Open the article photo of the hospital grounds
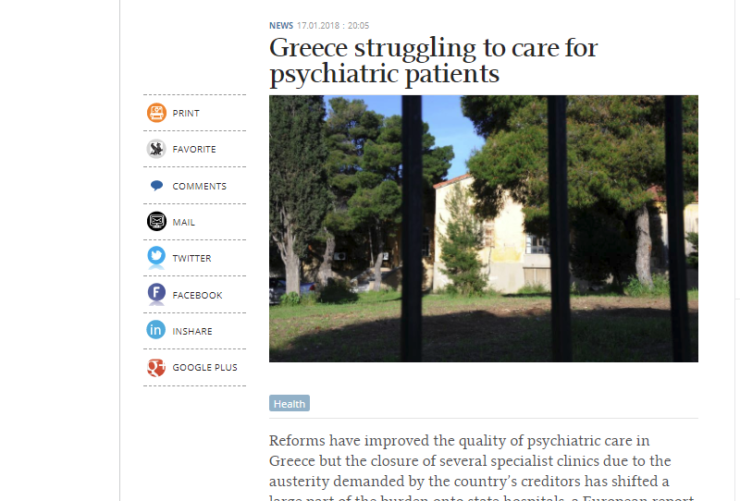 [x=483, y=228]
